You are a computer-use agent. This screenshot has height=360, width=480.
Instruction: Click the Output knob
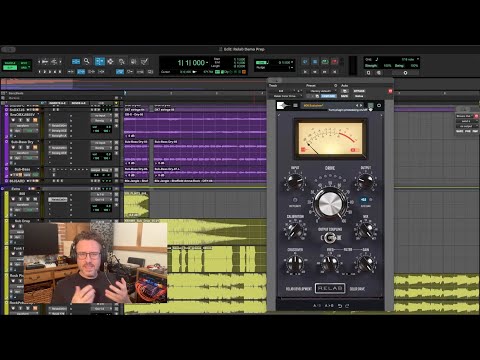tap(366, 181)
